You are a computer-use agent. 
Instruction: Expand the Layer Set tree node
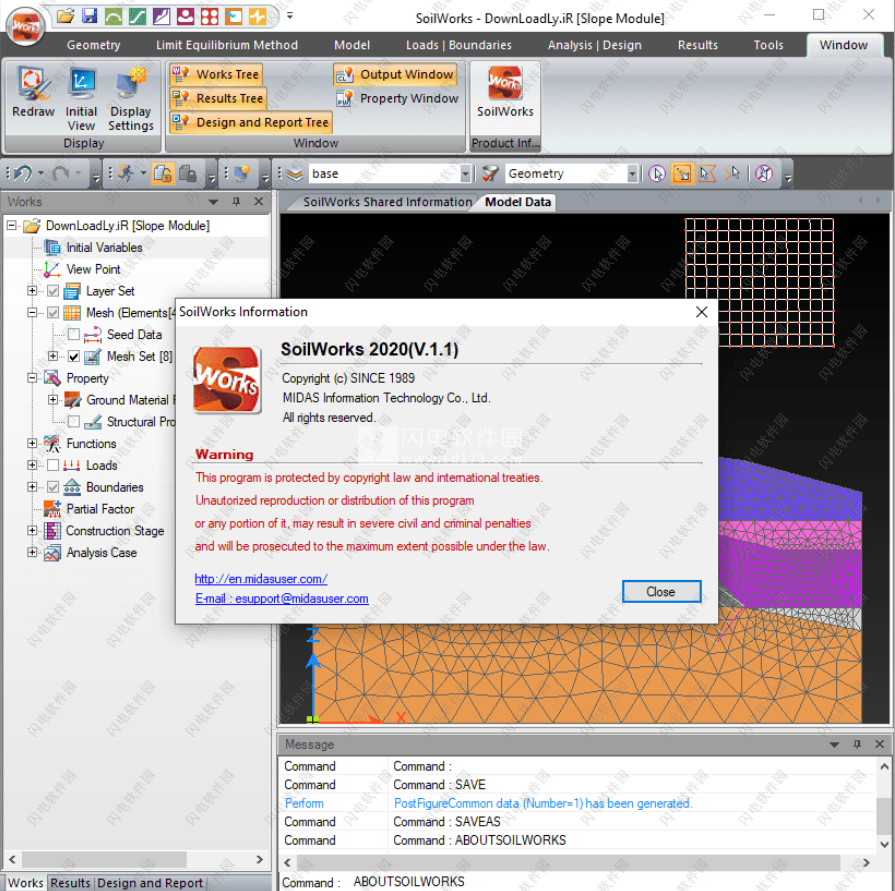tap(32, 291)
